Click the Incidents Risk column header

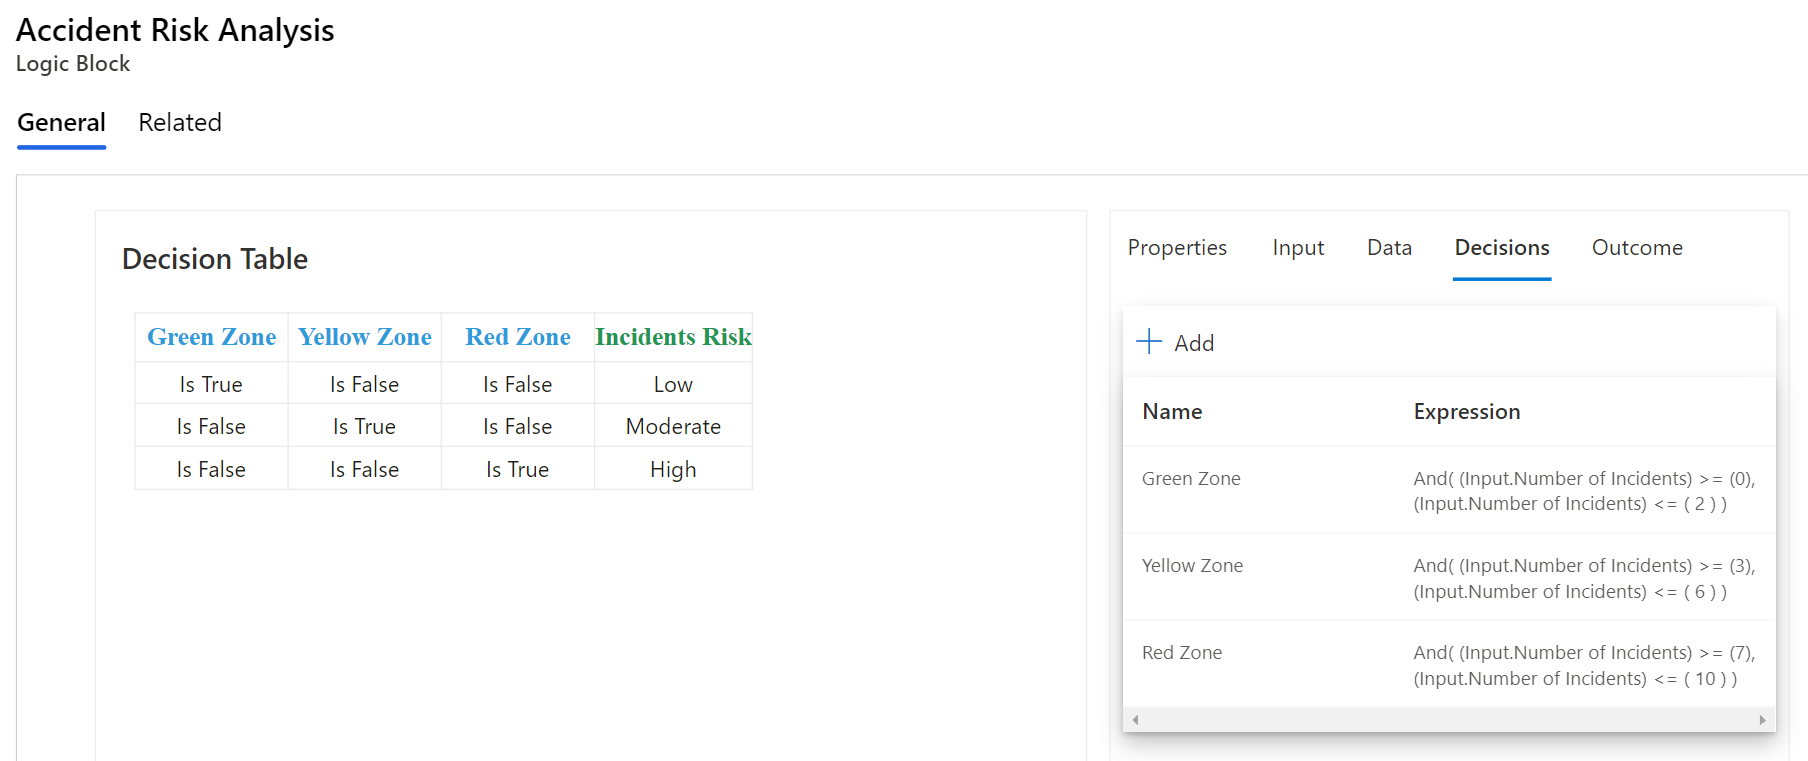pos(673,337)
